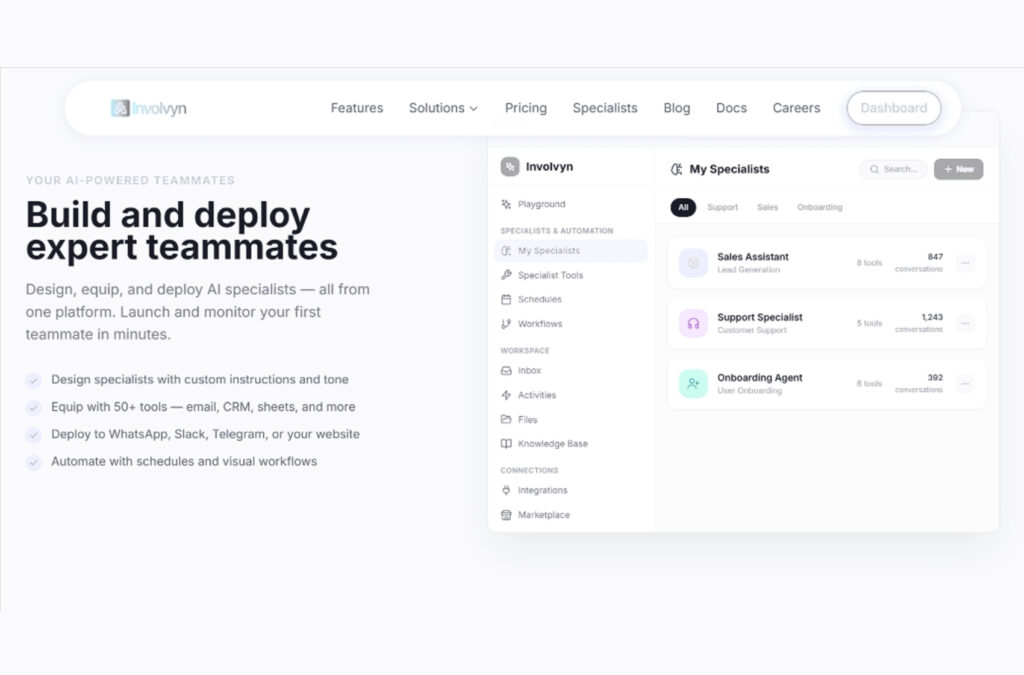Expand the Solutions dropdown menu
The width and height of the screenshot is (1024, 675).
[443, 108]
